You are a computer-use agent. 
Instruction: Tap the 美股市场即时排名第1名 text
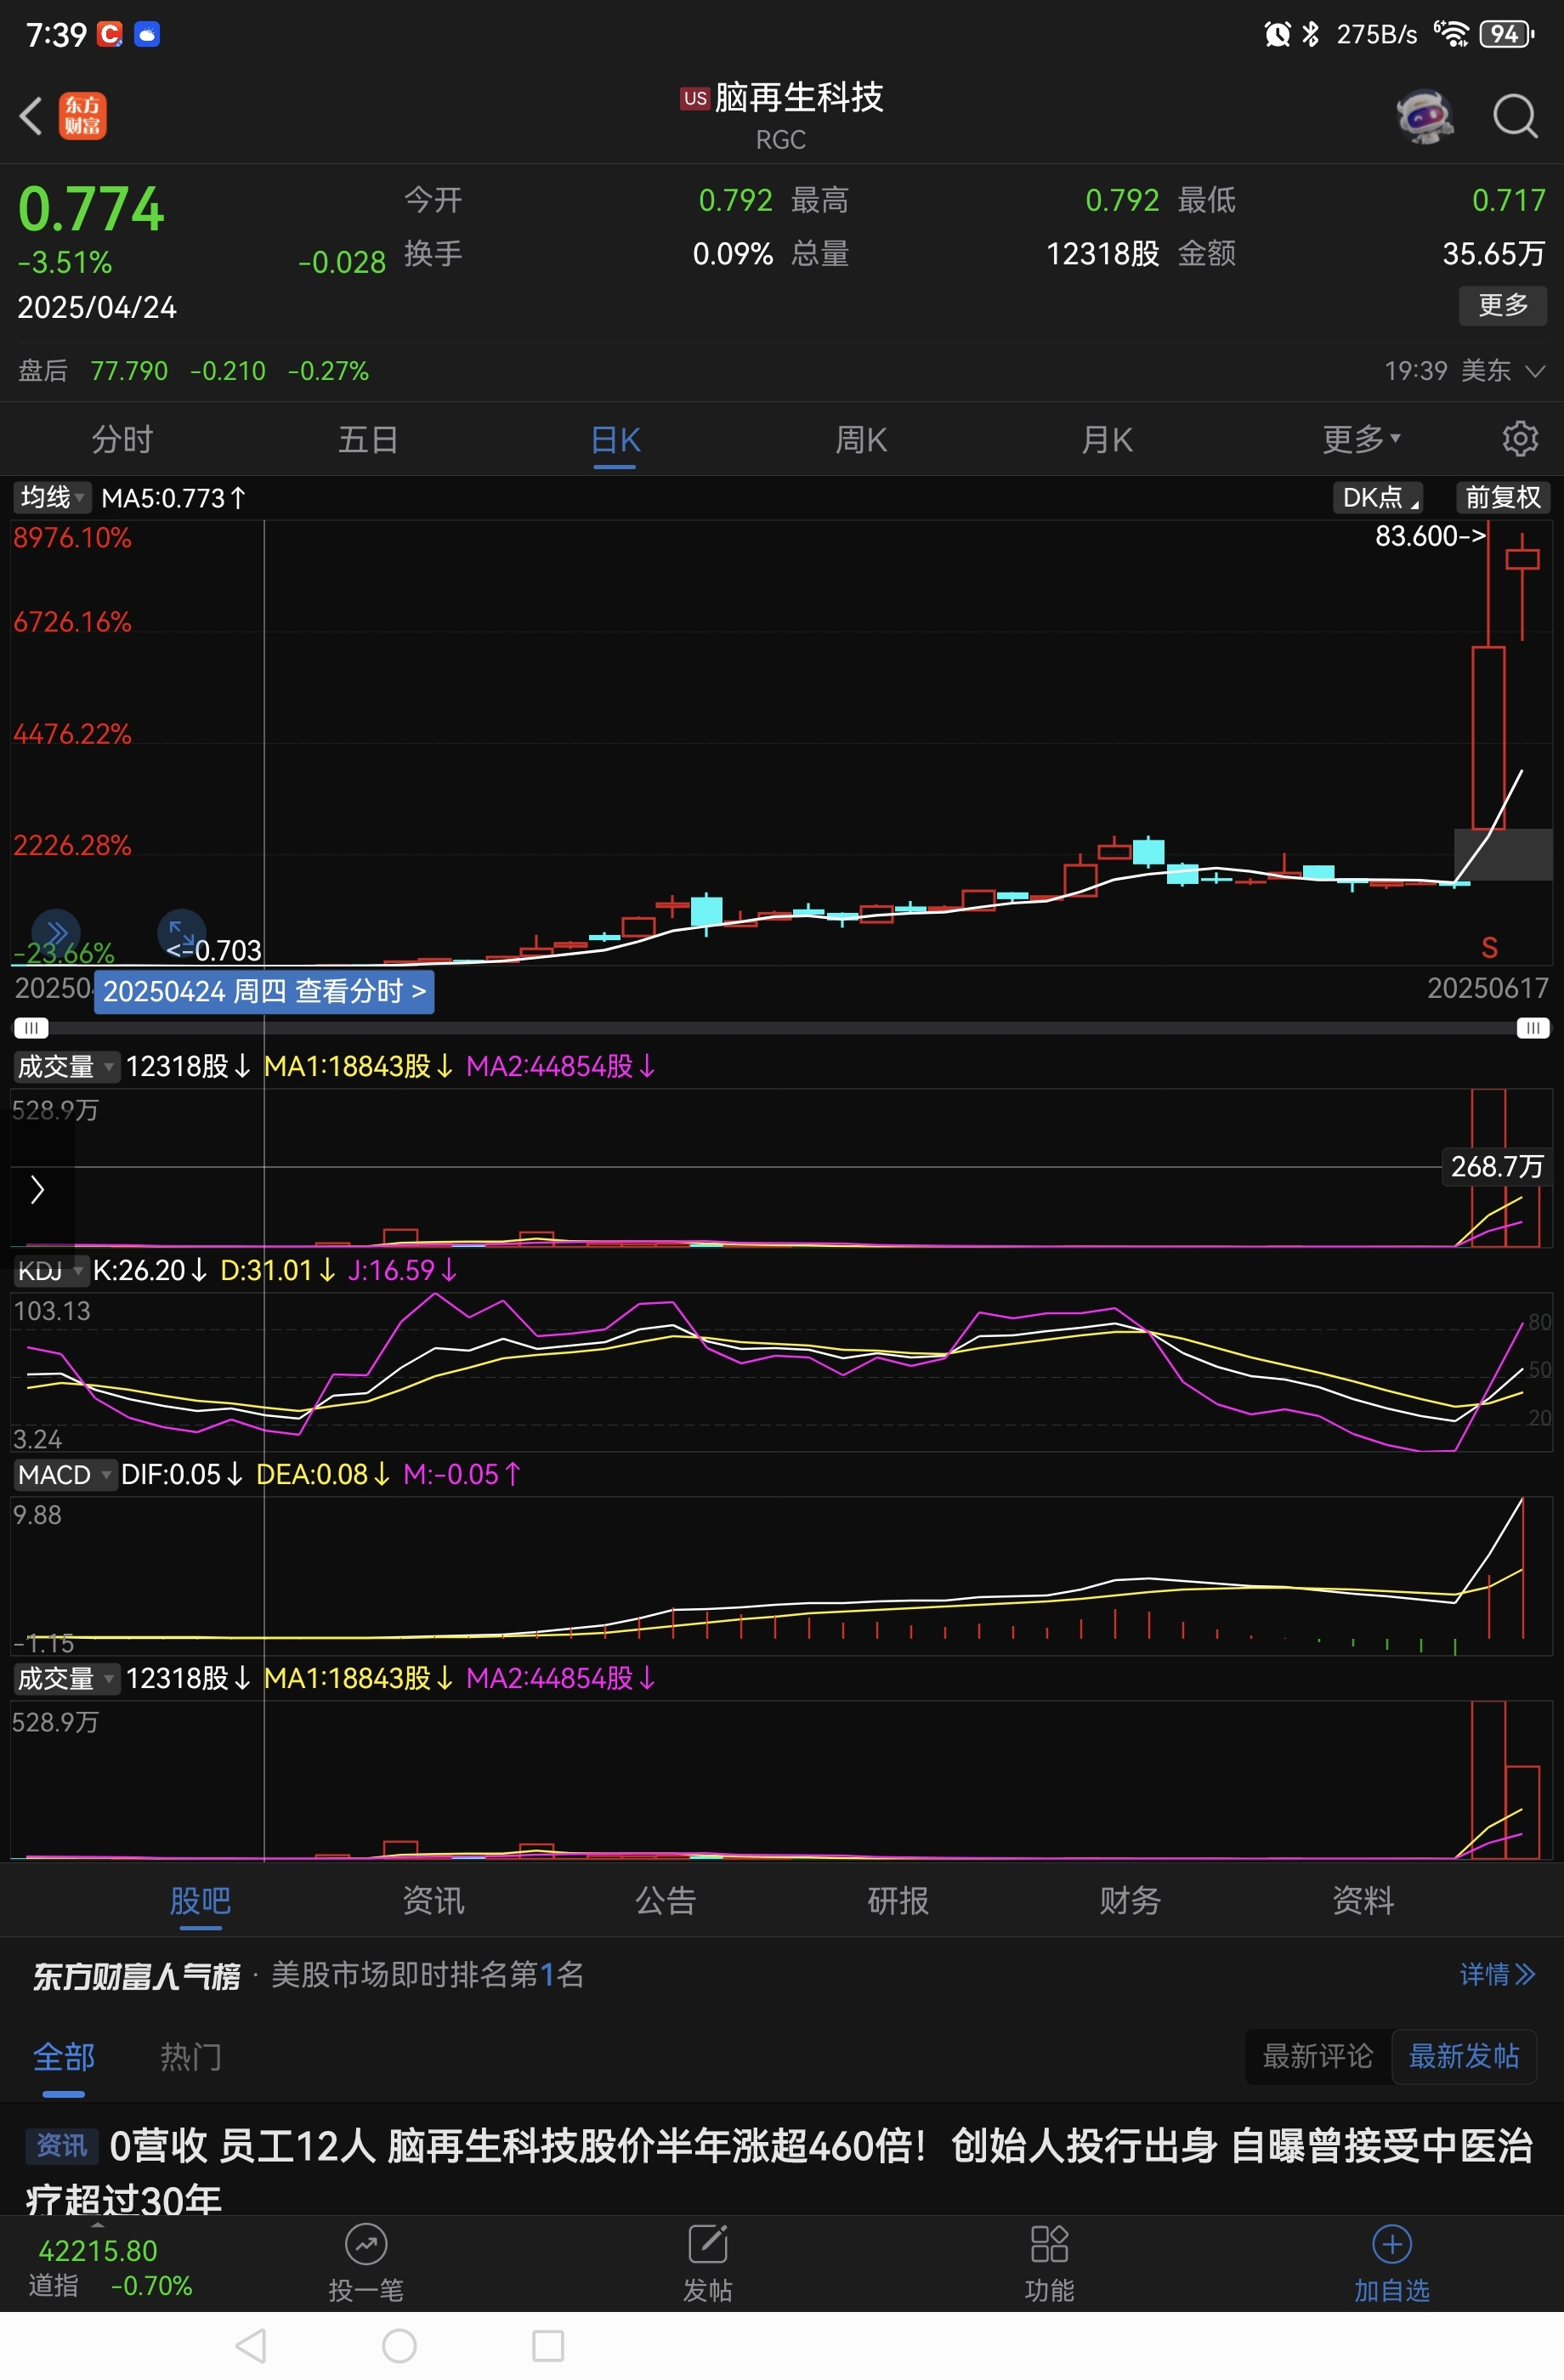pos(428,1975)
